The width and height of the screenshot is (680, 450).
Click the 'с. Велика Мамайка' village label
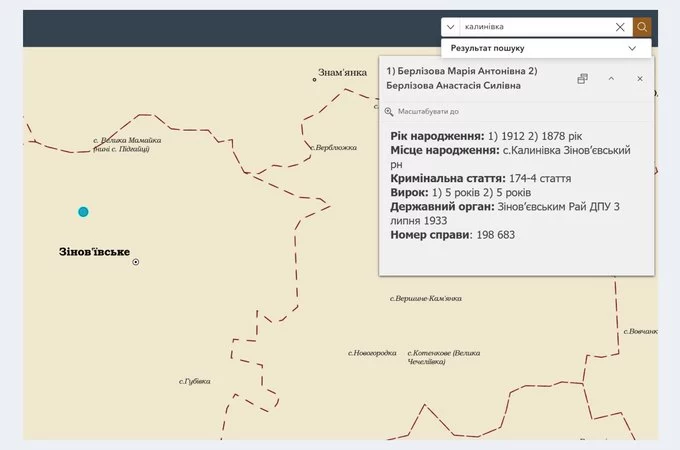point(127,141)
